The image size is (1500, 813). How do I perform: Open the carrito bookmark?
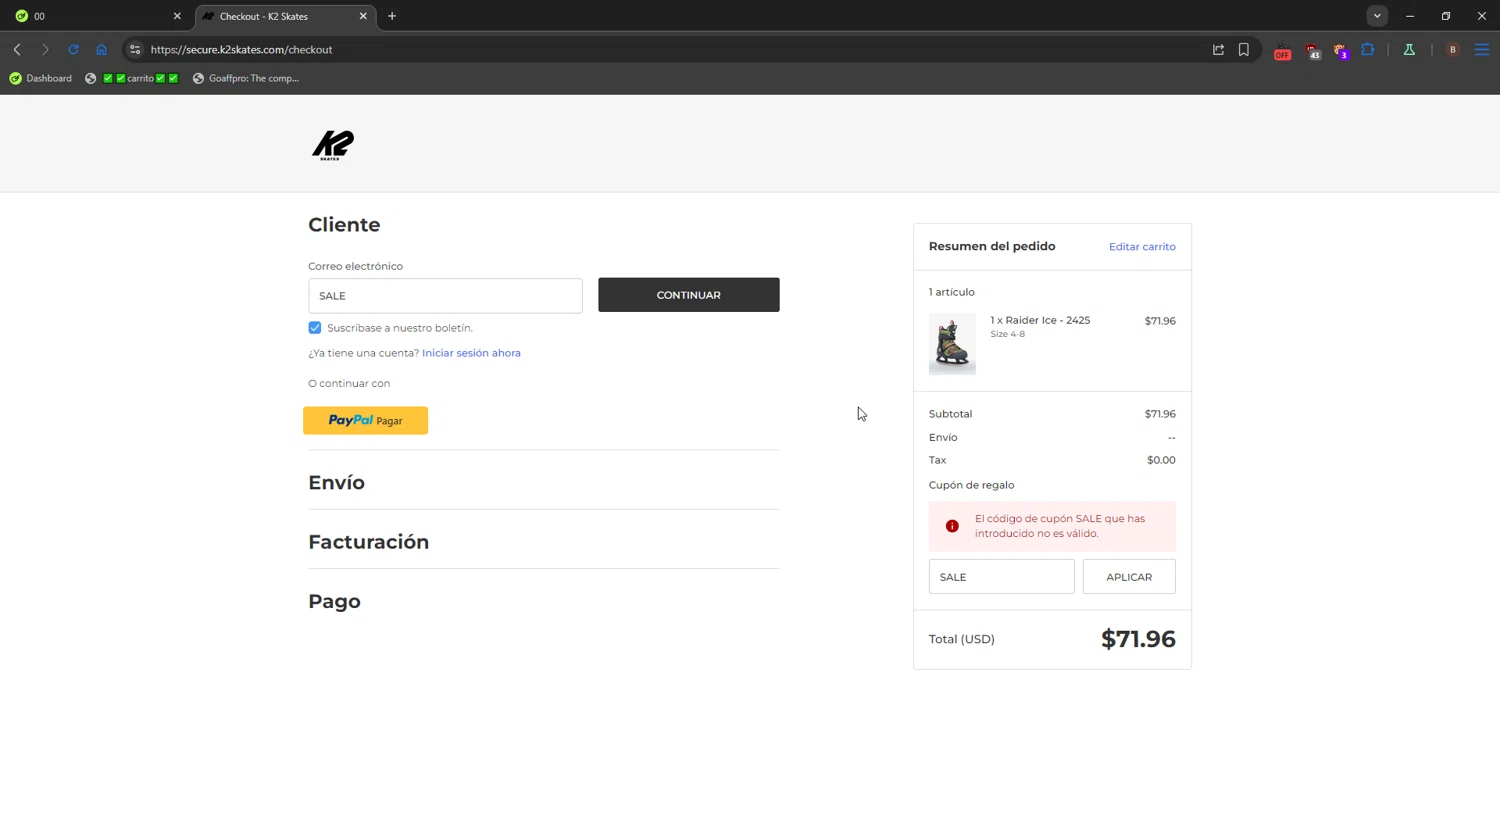coord(132,78)
